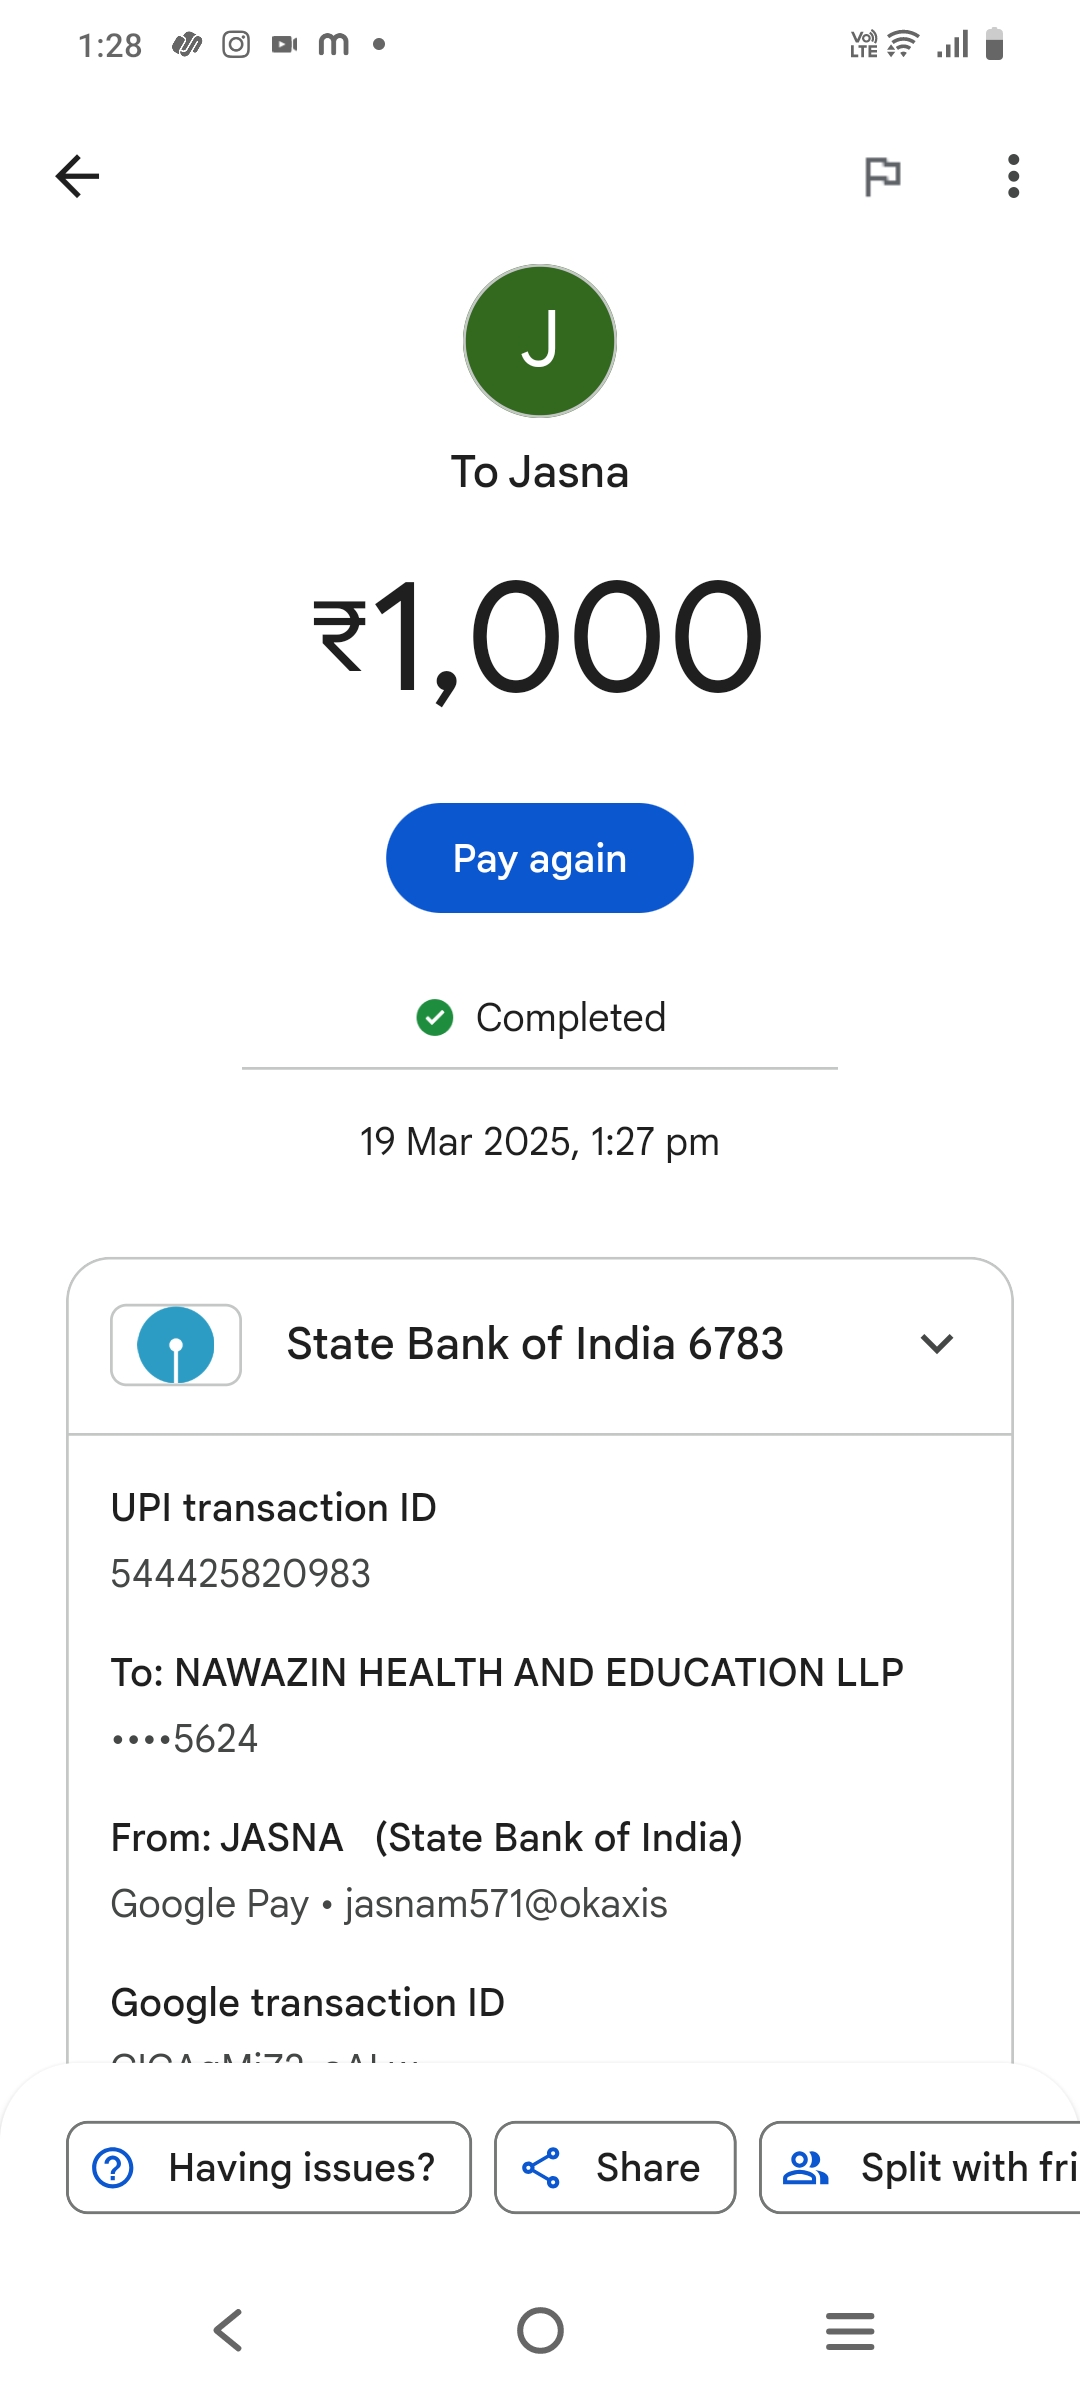Open Android recent apps button
Image resolution: width=1080 pixels, height=2388 pixels.
[850, 2331]
